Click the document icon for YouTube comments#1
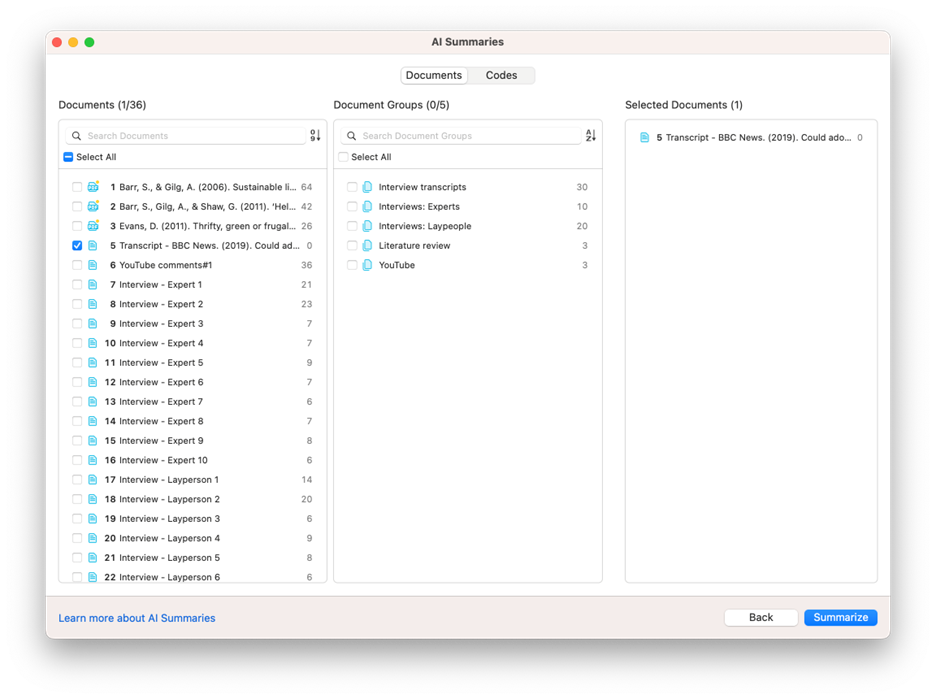Viewport: 936px width, 699px height. pyautogui.click(x=93, y=265)
